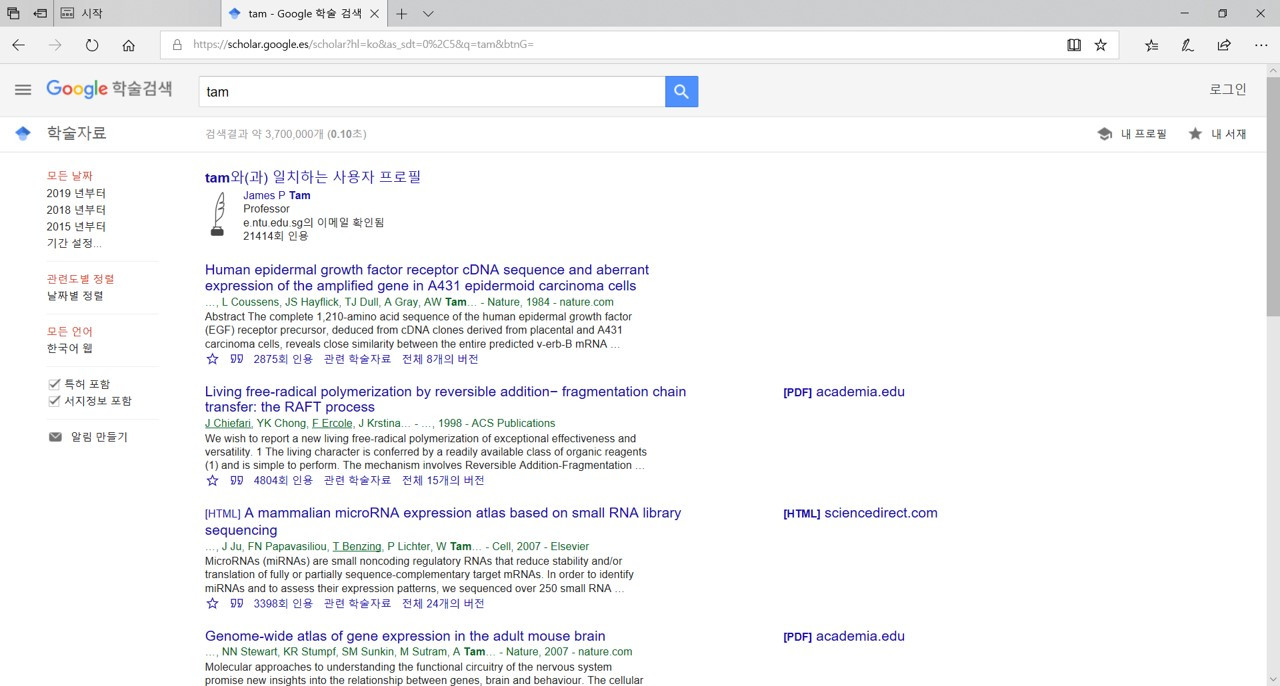Cite the Human epidermal growth factor article

pos(236,359)
